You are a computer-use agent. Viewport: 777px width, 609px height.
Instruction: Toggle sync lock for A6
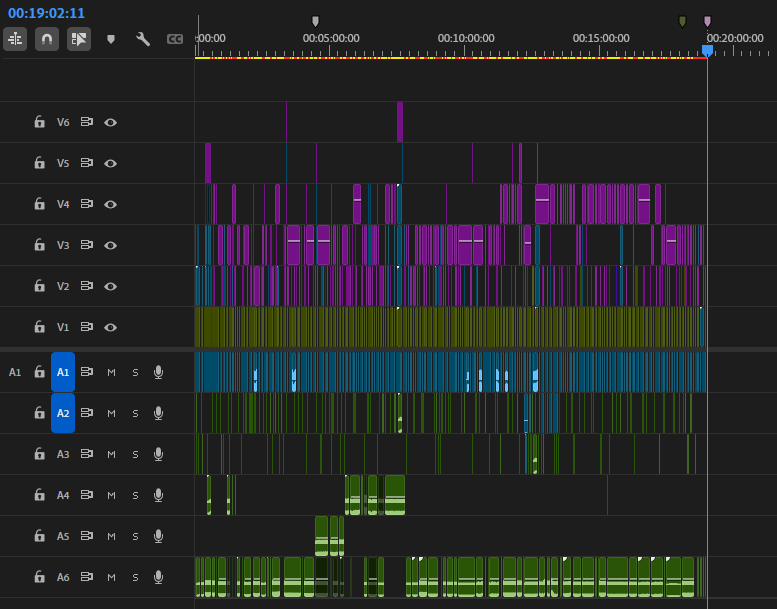[x=87, y=577]
